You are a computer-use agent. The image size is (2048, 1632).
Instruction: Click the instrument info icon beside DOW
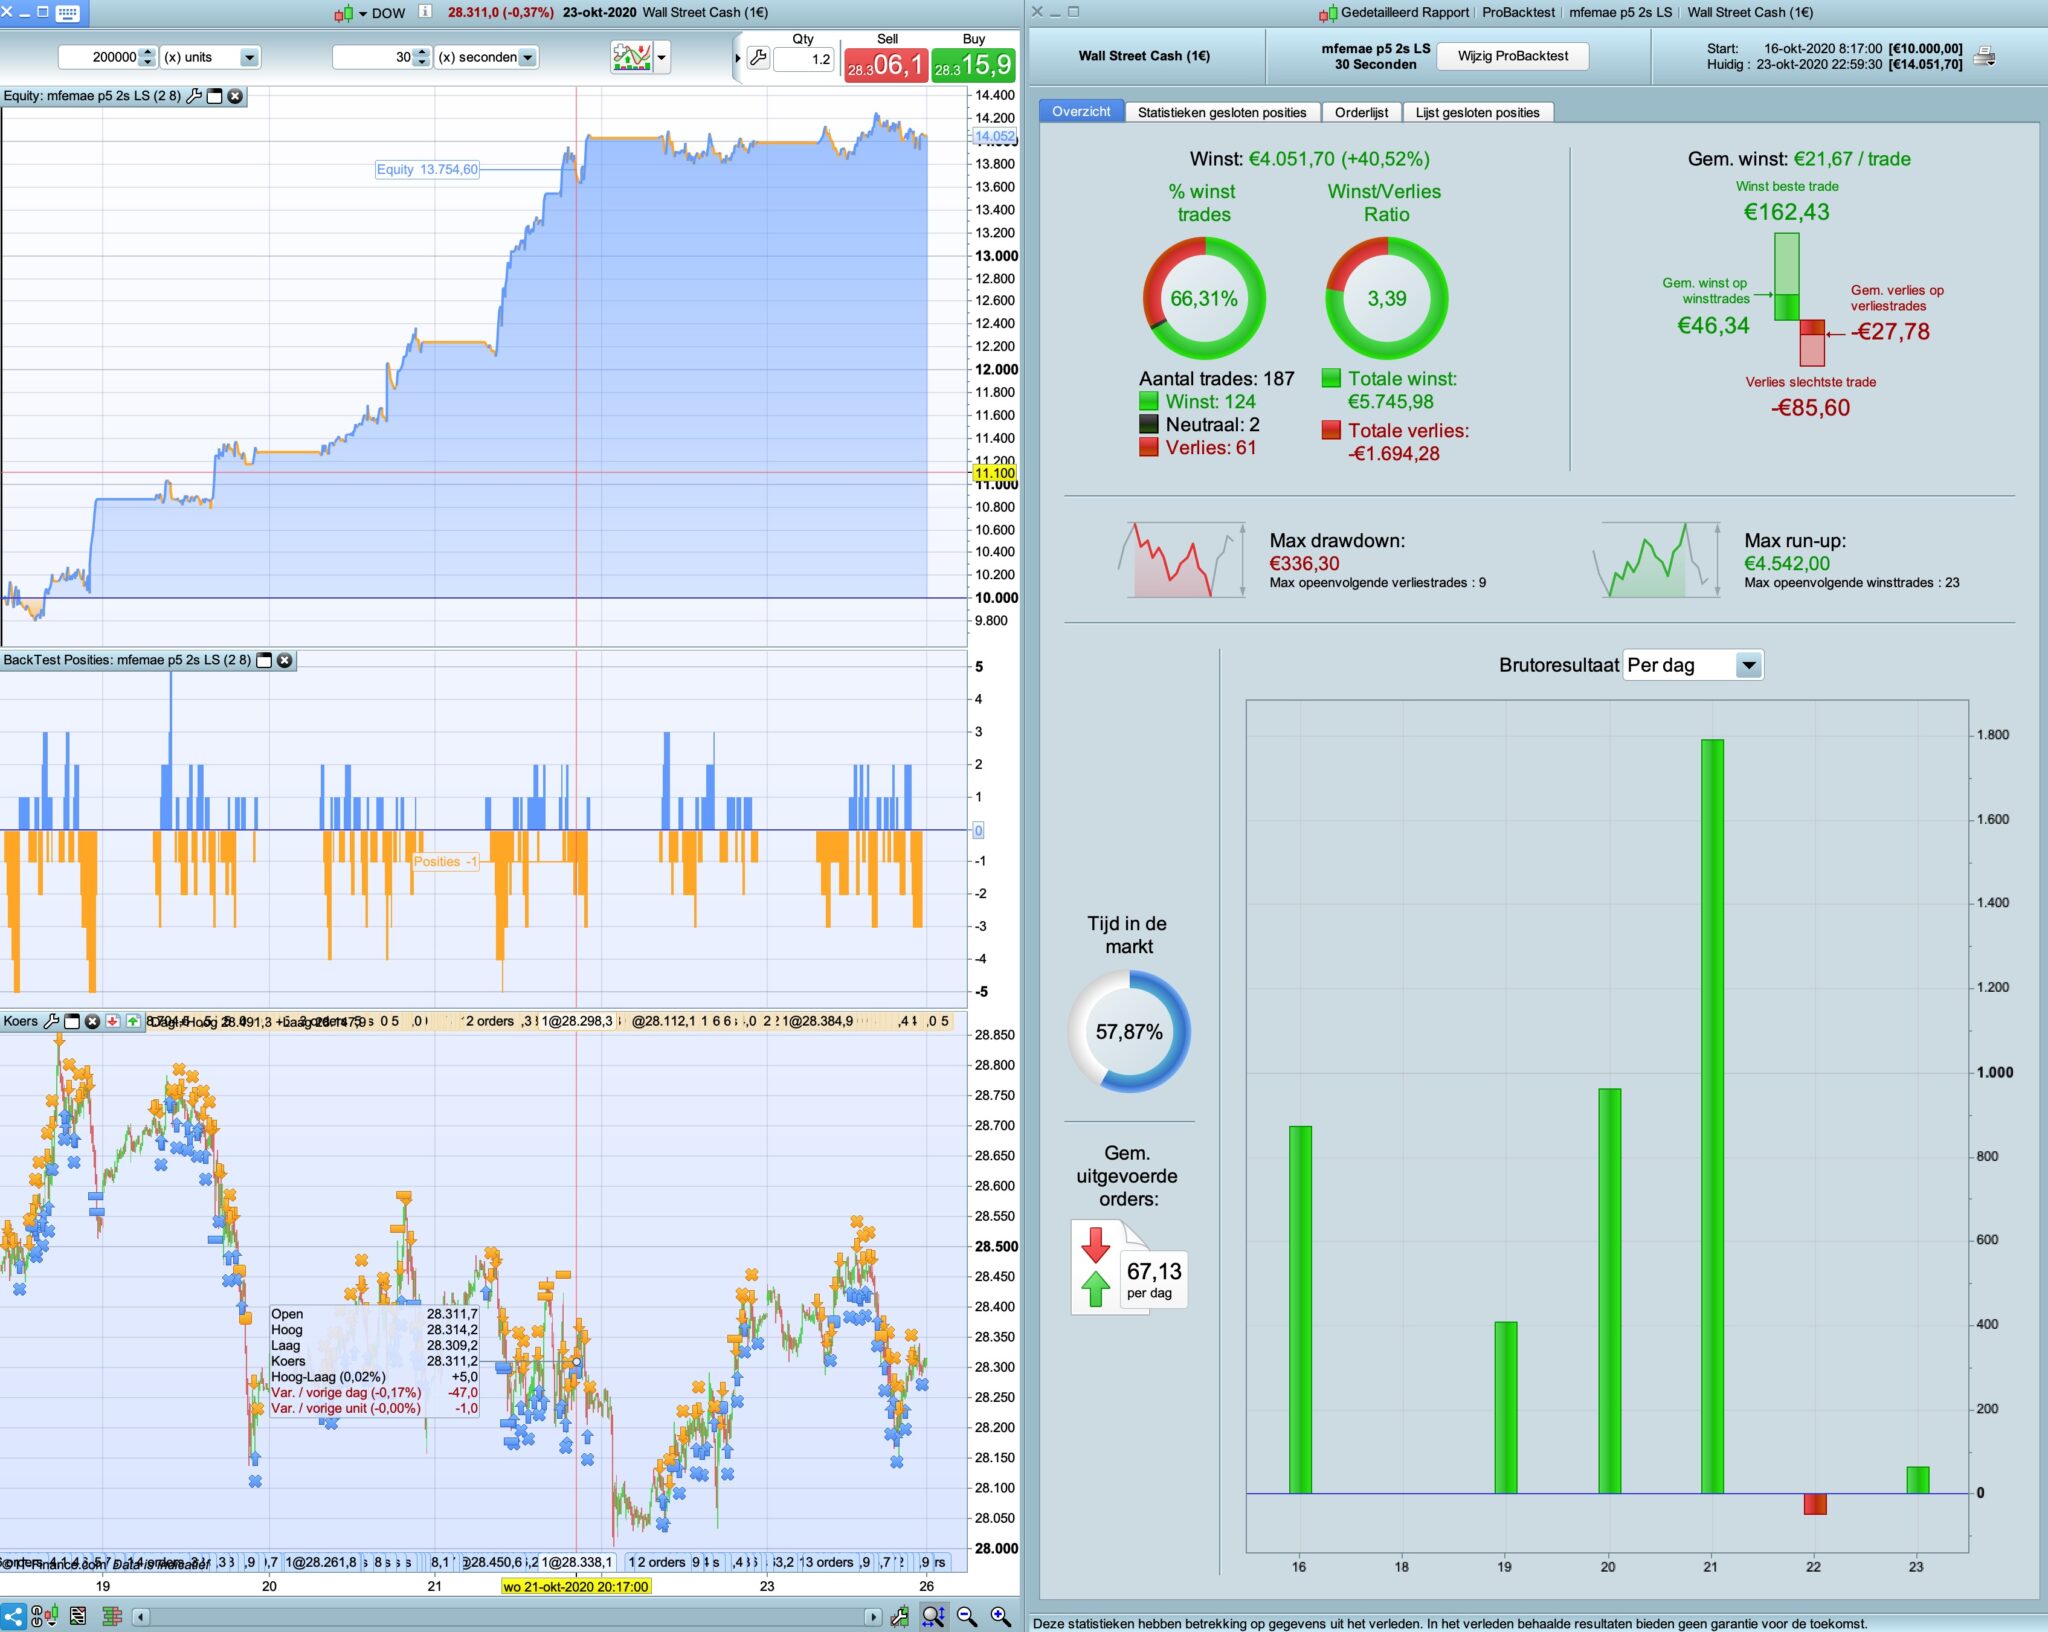tap(425, 12)
